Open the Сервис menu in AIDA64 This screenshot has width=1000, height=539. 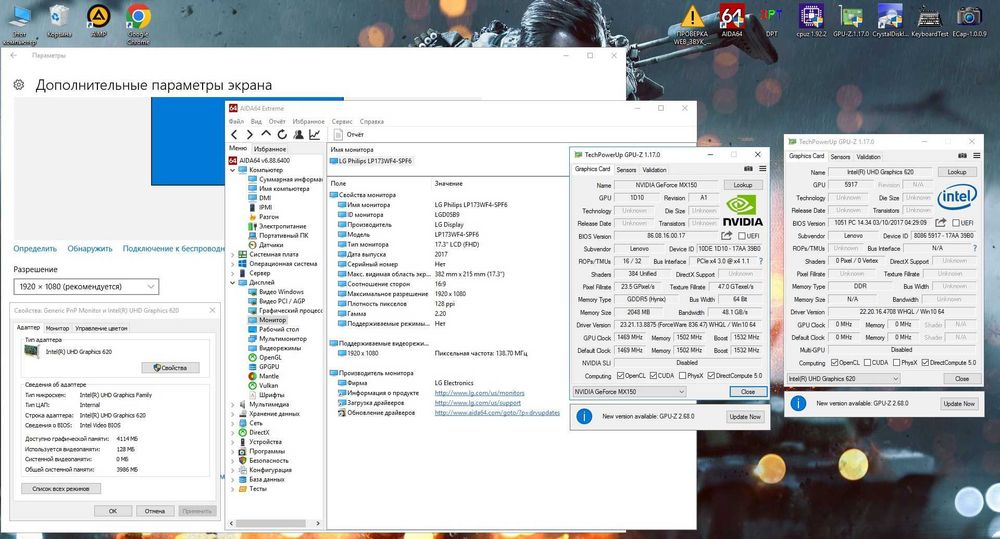click(342, 121)
